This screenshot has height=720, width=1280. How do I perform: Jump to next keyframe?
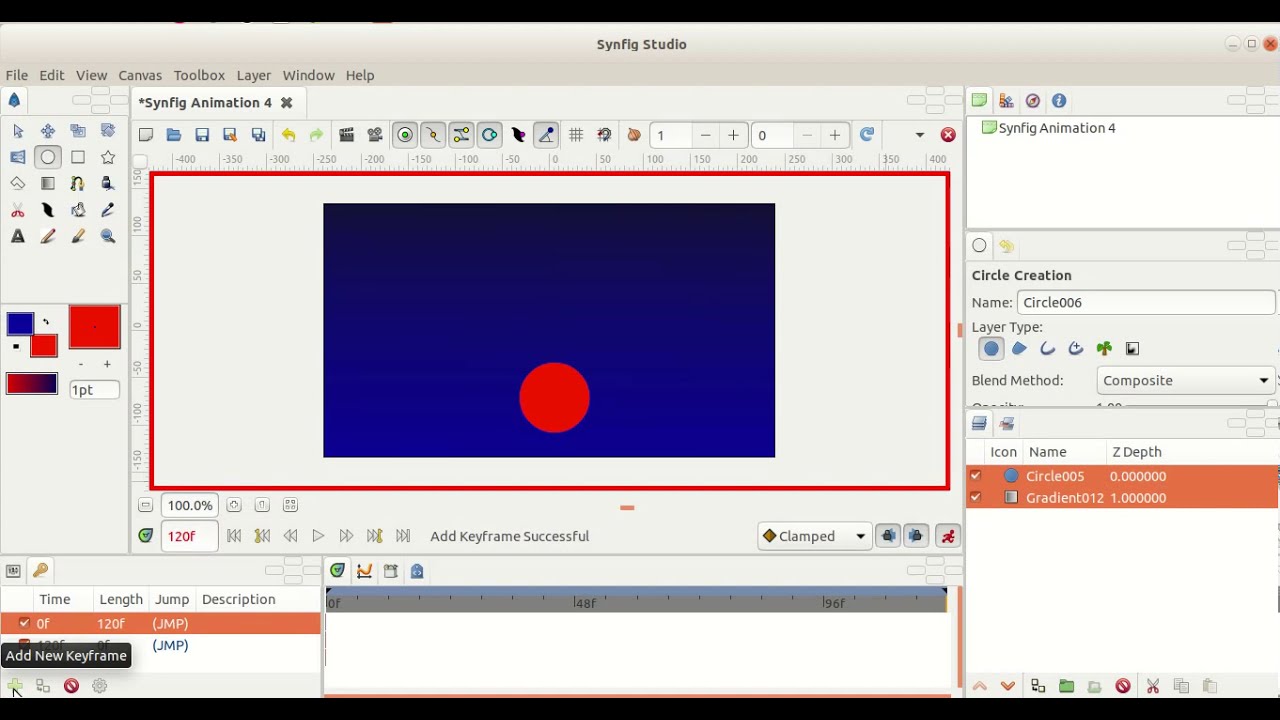pyautogui.click(x=375, y=536)
